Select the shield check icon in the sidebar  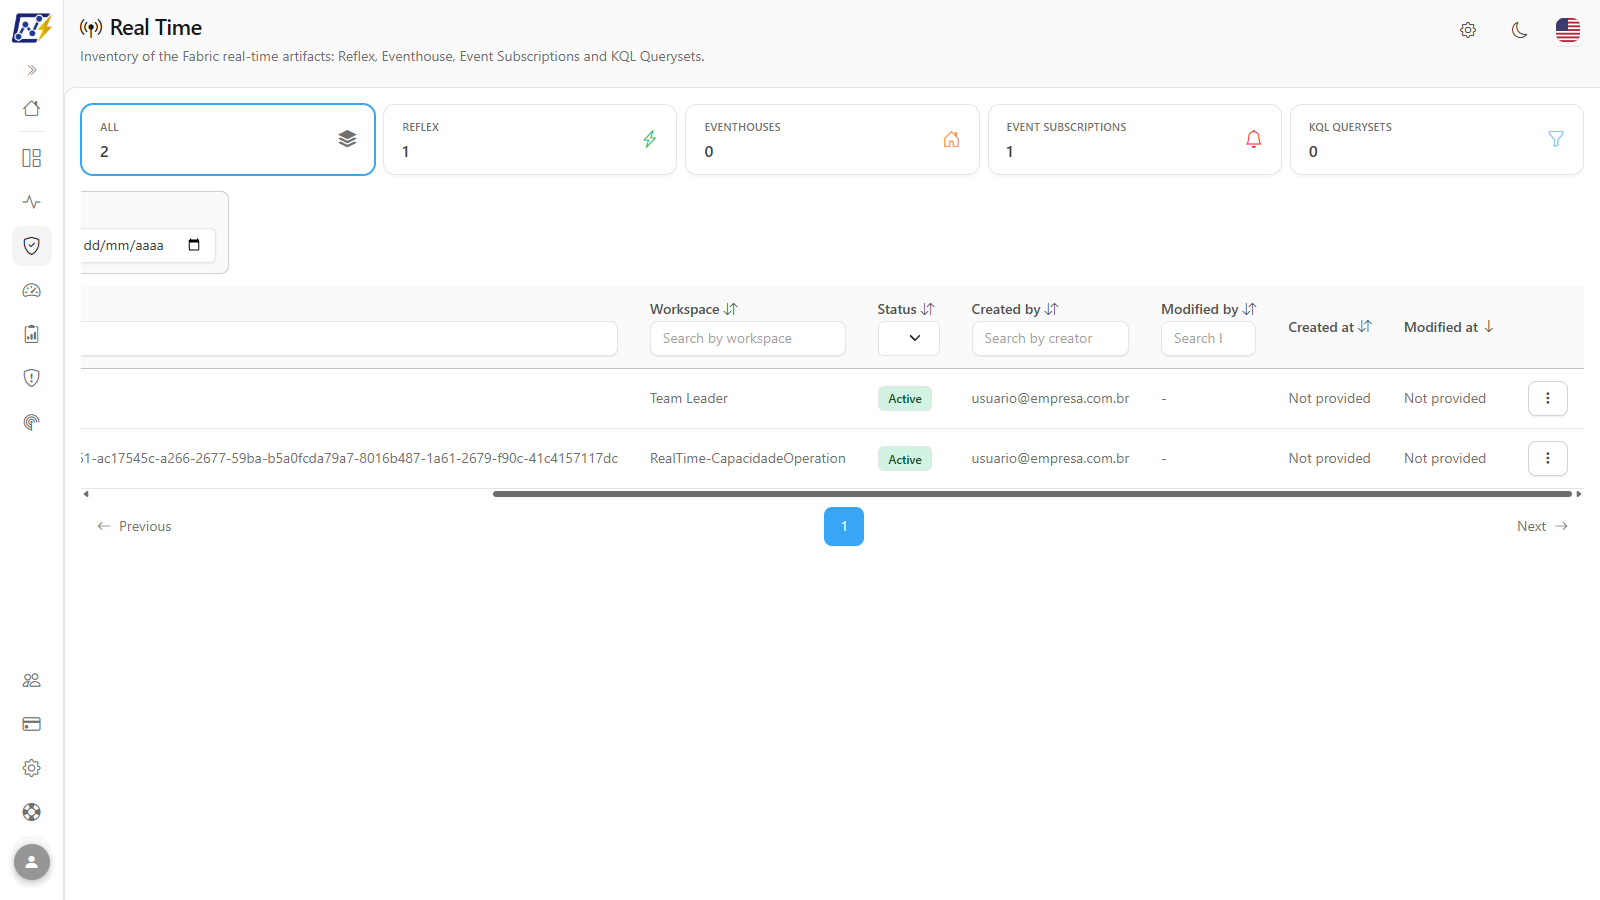[x=32, y=246]
